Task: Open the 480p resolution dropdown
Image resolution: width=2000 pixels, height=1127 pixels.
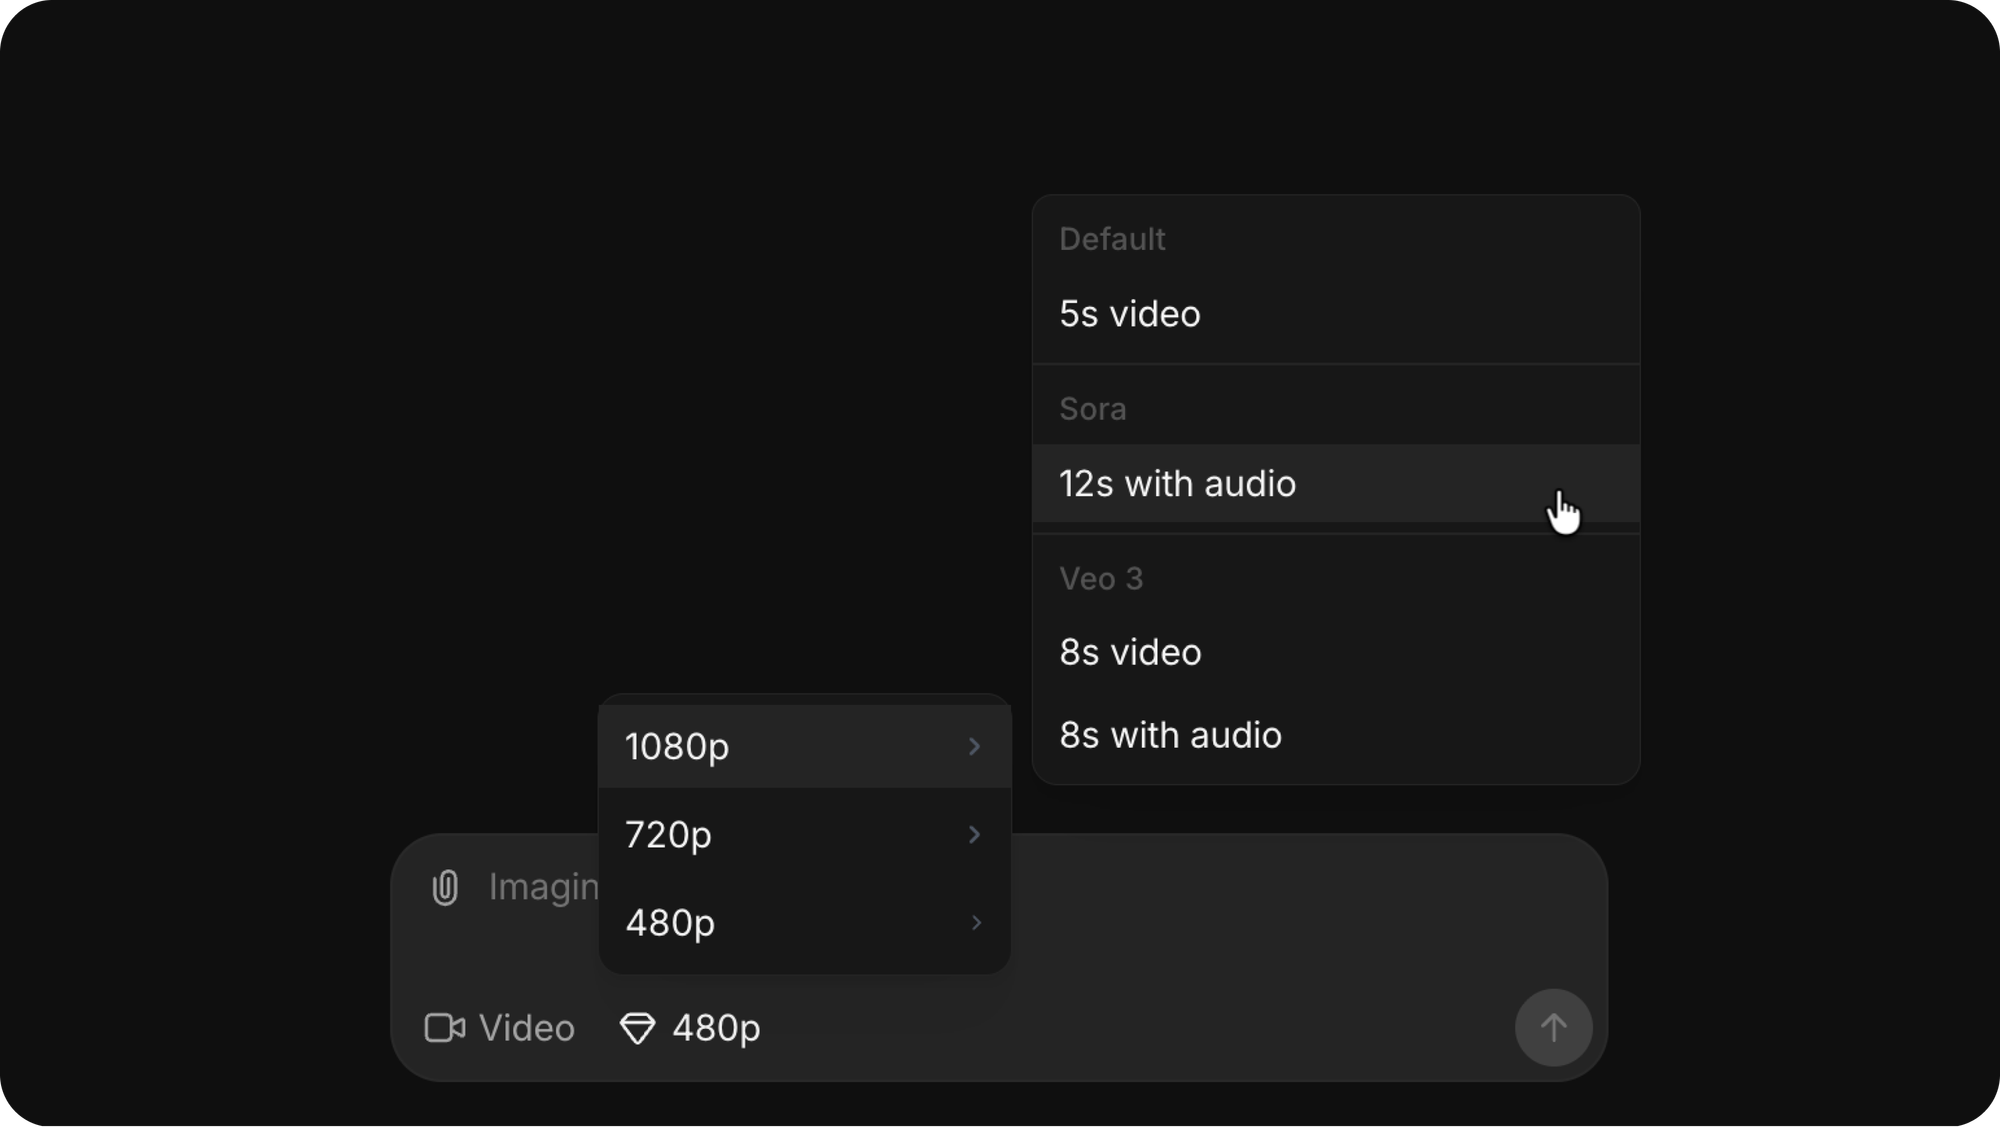Action: coord(691,1028)
